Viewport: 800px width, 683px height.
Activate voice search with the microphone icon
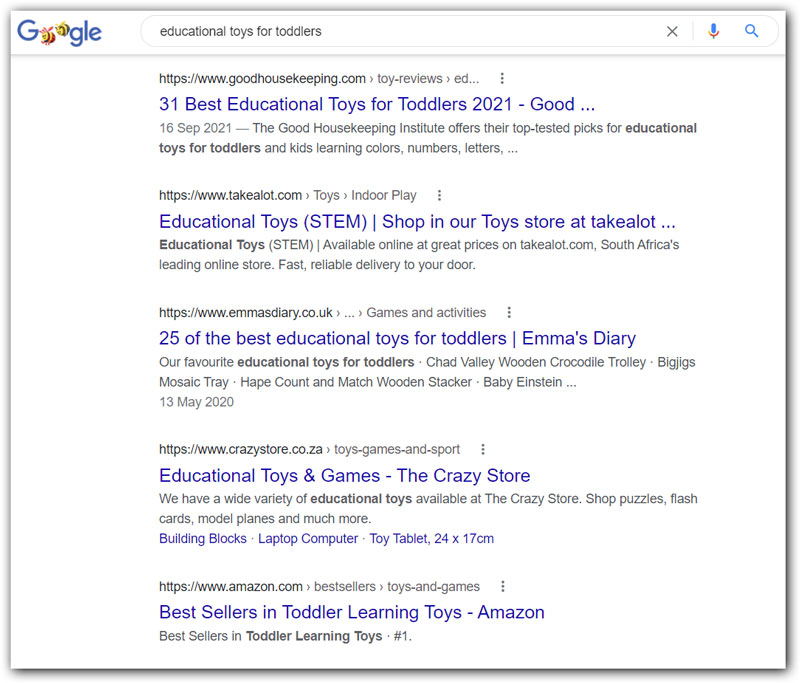(713, 31)
